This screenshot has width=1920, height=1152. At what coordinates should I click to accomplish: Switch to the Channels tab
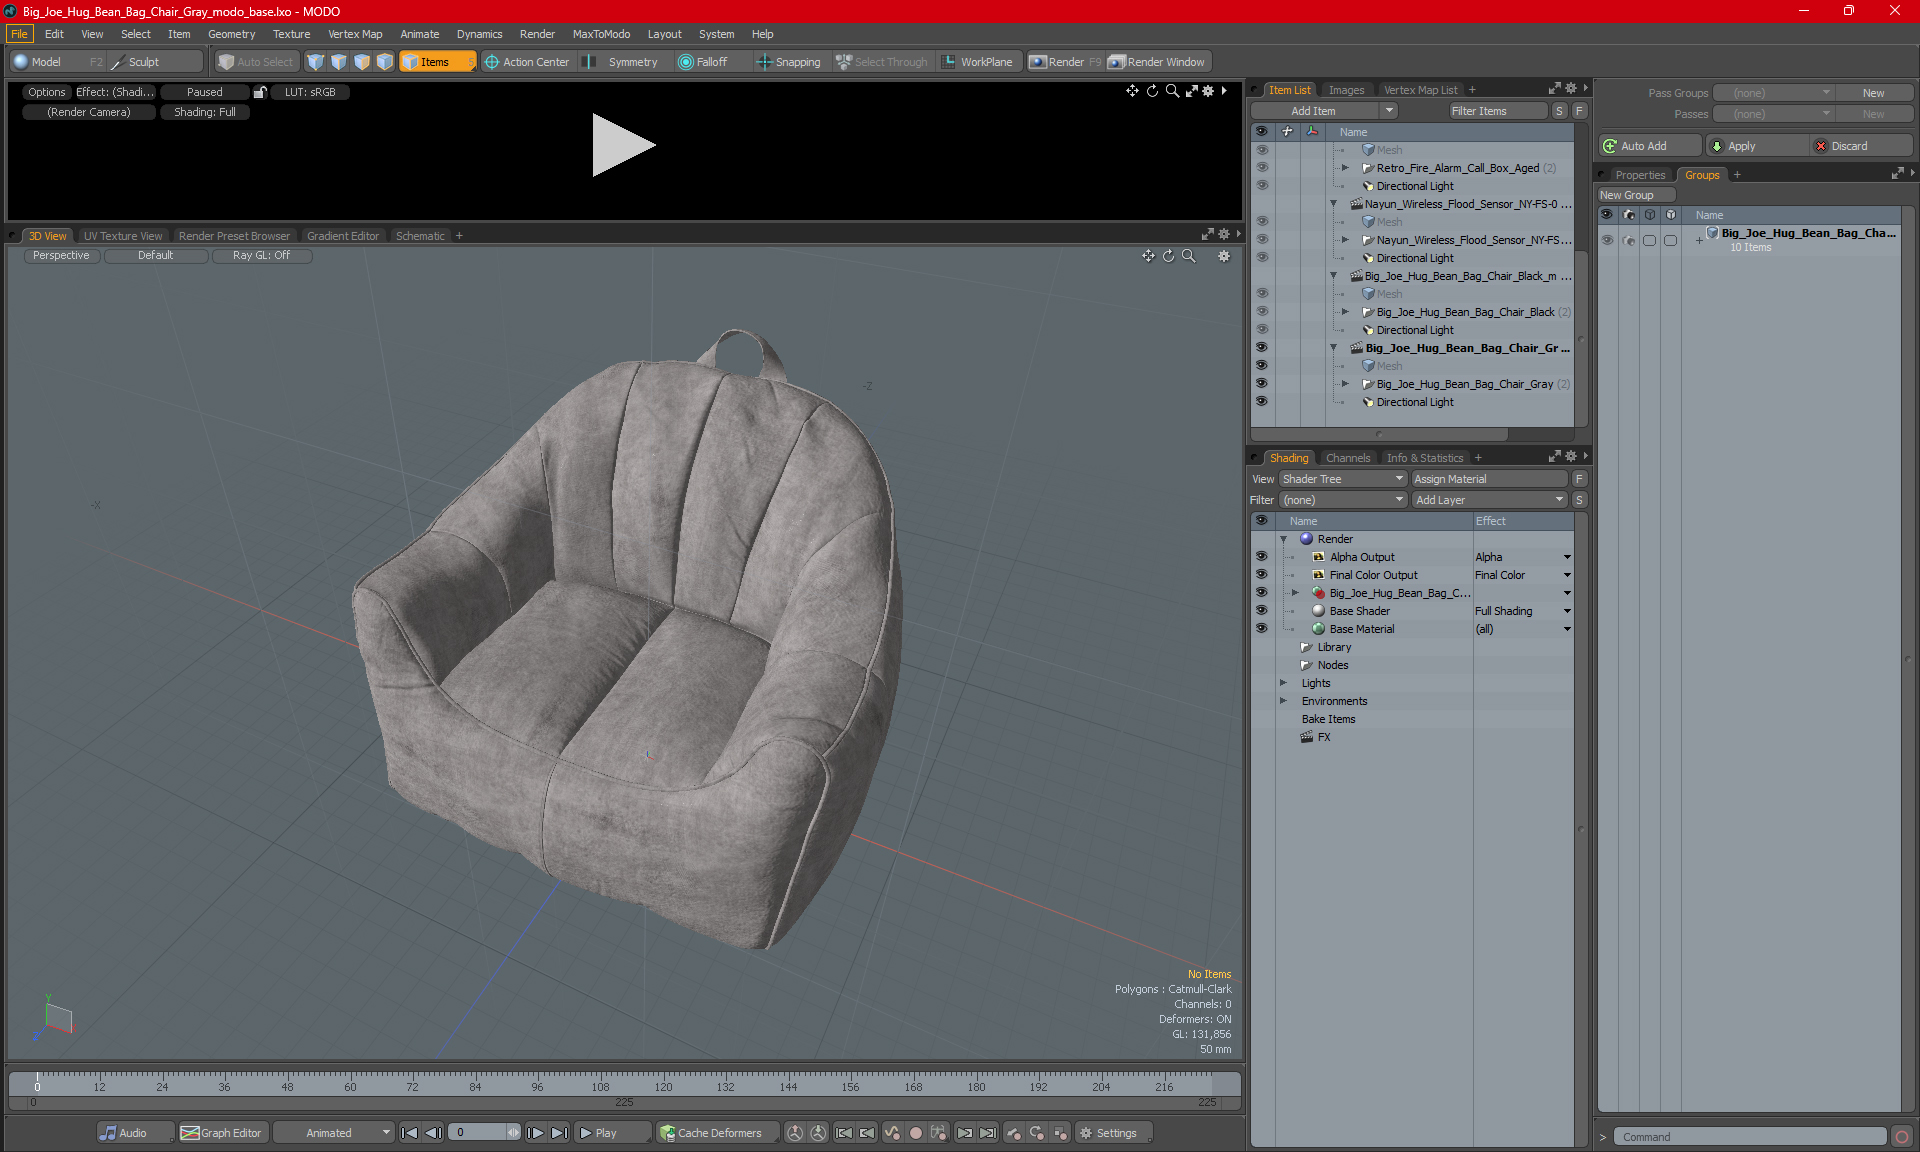(1348, 458)
